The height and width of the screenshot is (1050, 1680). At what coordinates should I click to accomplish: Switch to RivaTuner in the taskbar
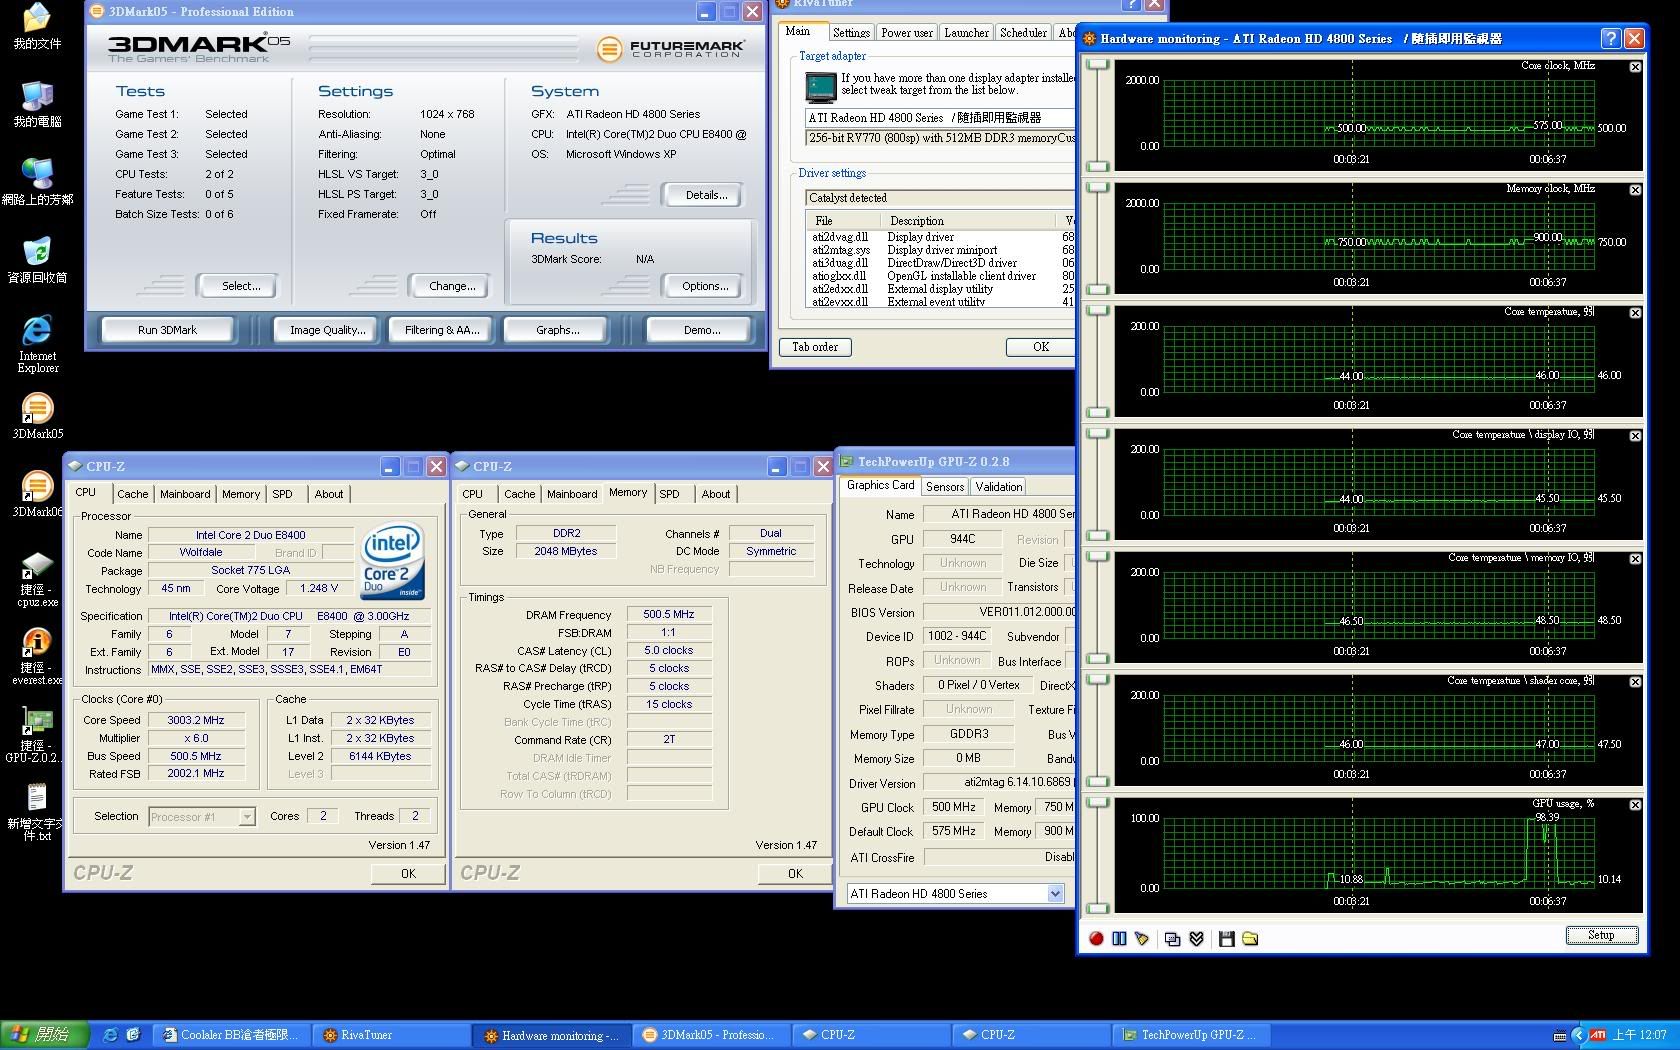click(x=389, y=1035)
